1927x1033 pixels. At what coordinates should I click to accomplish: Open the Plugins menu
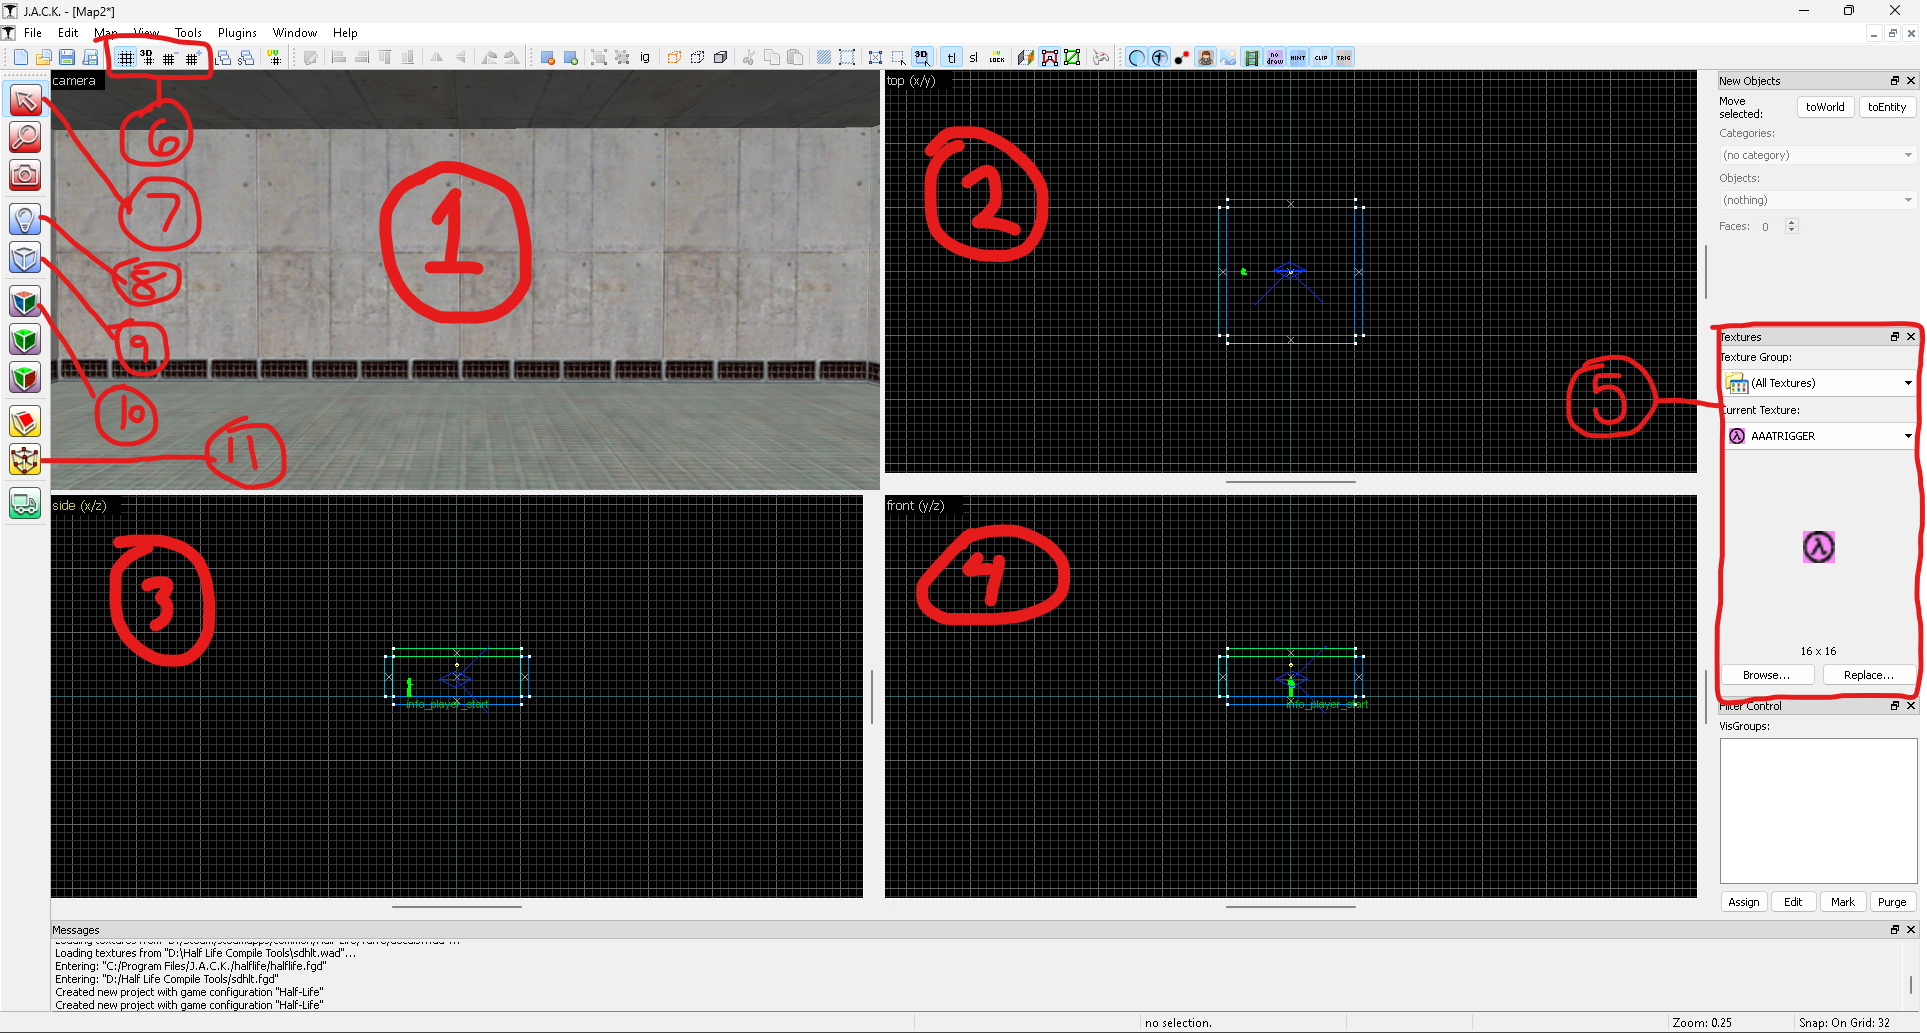point(237,33)
